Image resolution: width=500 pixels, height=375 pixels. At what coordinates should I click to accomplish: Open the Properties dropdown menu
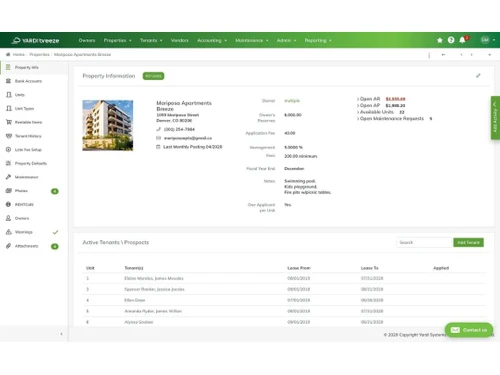117,40
